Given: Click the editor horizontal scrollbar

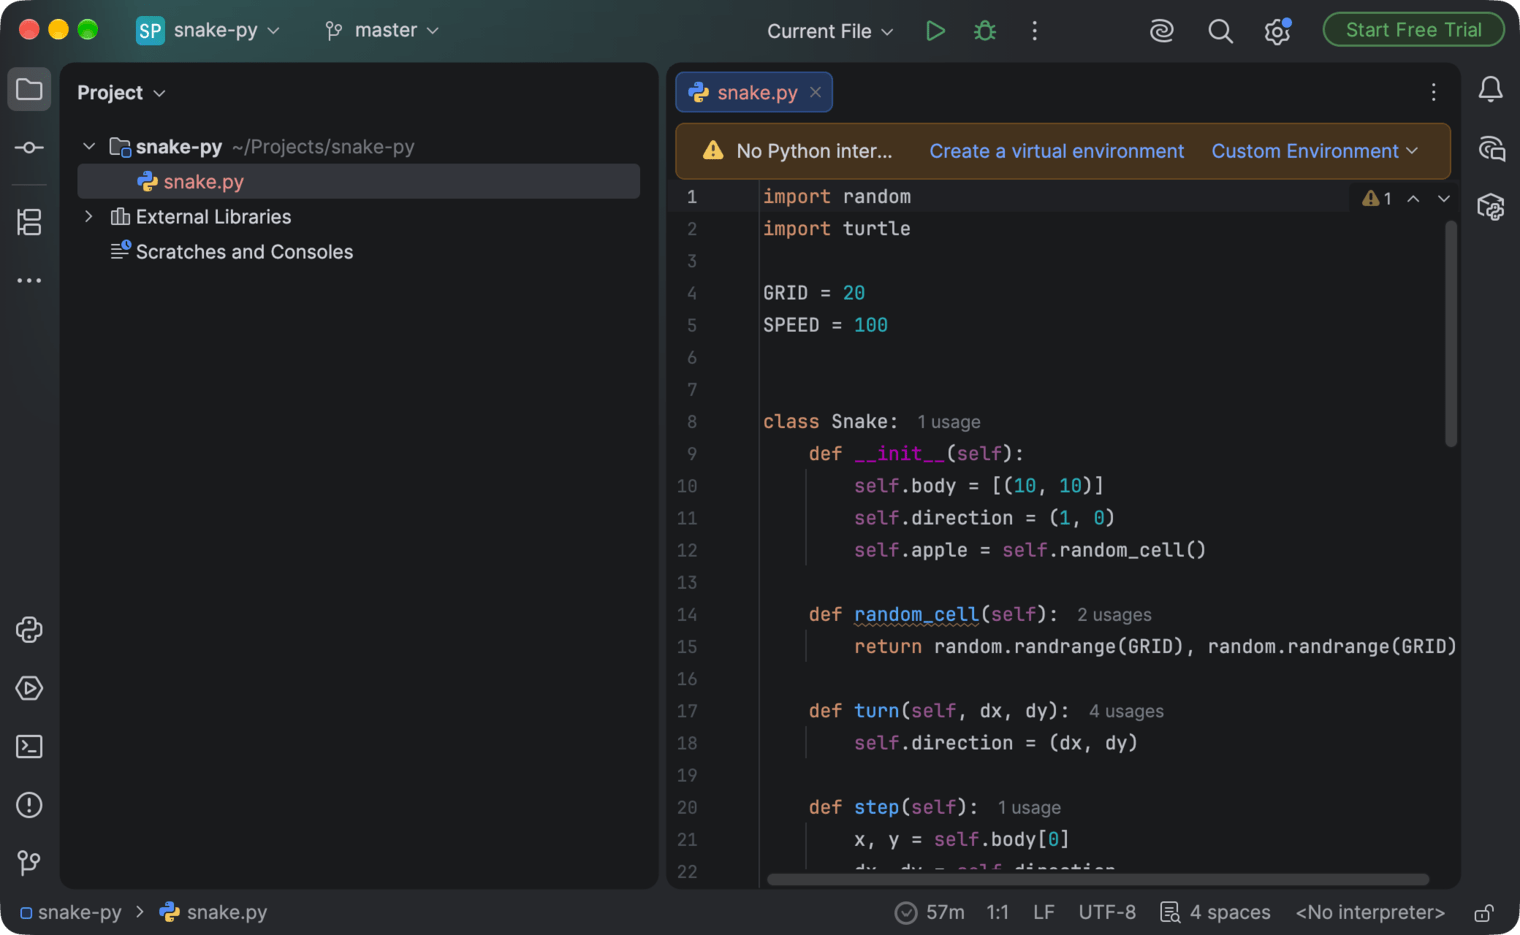Looking at the screenshot, I should tap(1097, 880).
